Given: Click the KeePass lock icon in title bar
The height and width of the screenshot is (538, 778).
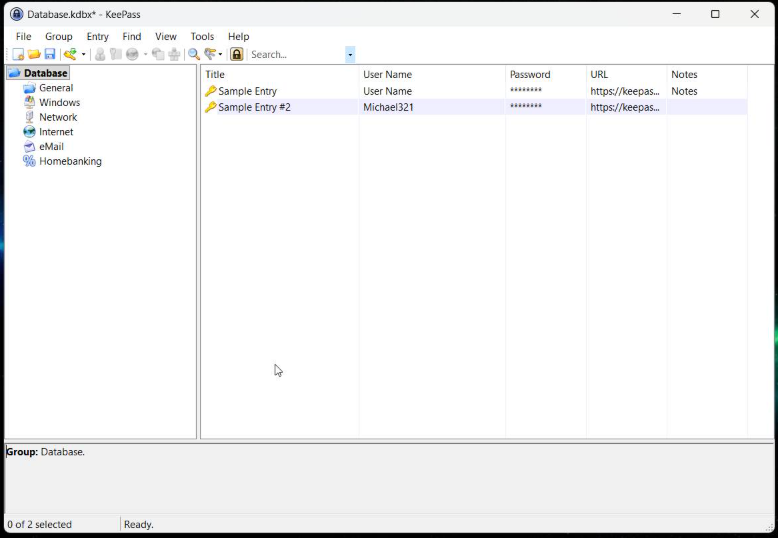Looking at the screenshot, I should tap(16, 14).
